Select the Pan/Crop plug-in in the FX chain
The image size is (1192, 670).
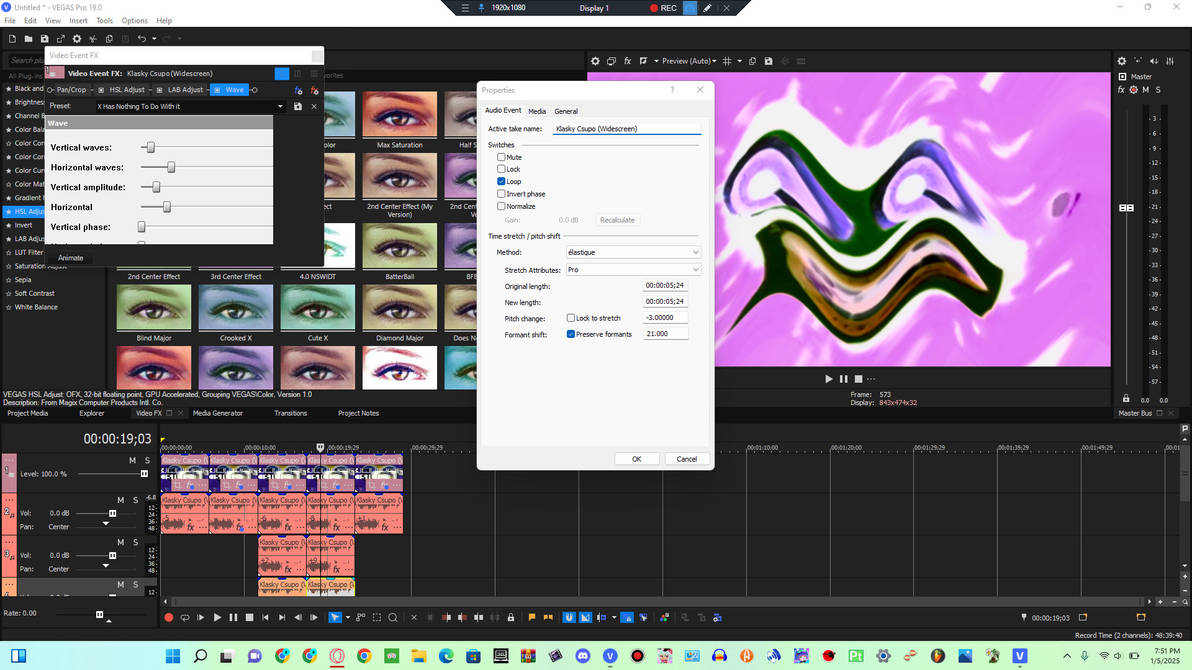tap(71, 90)
